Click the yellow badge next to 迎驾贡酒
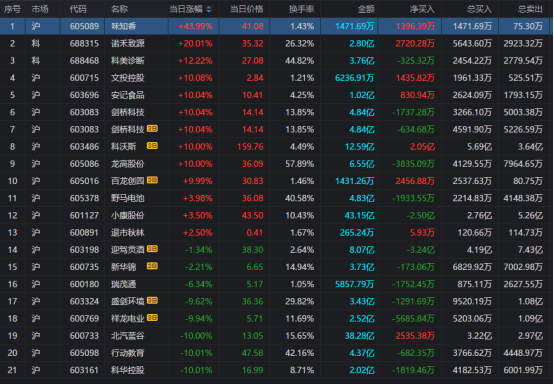 pyautogui.click(x=152, y=249)
